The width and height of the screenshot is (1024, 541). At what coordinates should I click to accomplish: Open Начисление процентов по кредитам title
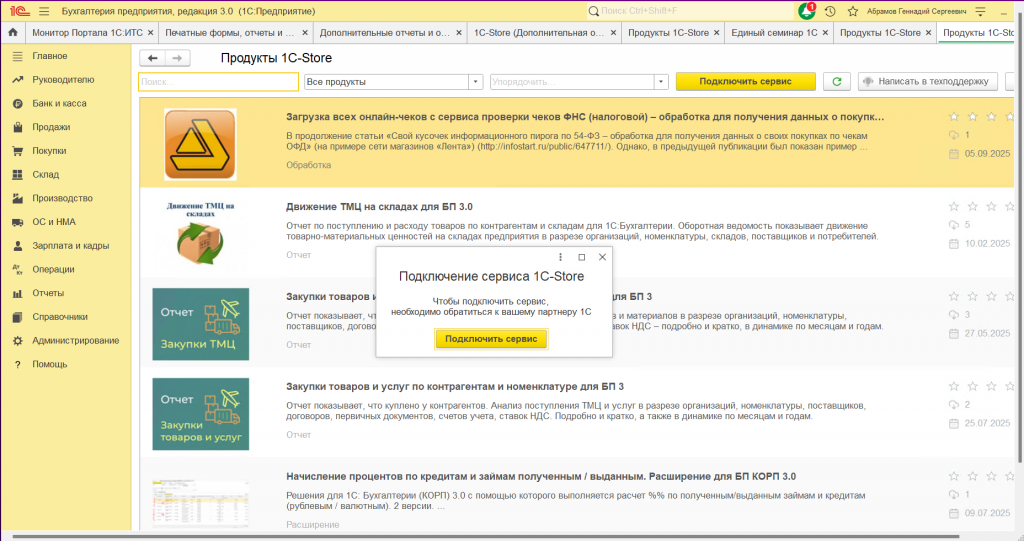pyautogui.click(x=541, y=476)
